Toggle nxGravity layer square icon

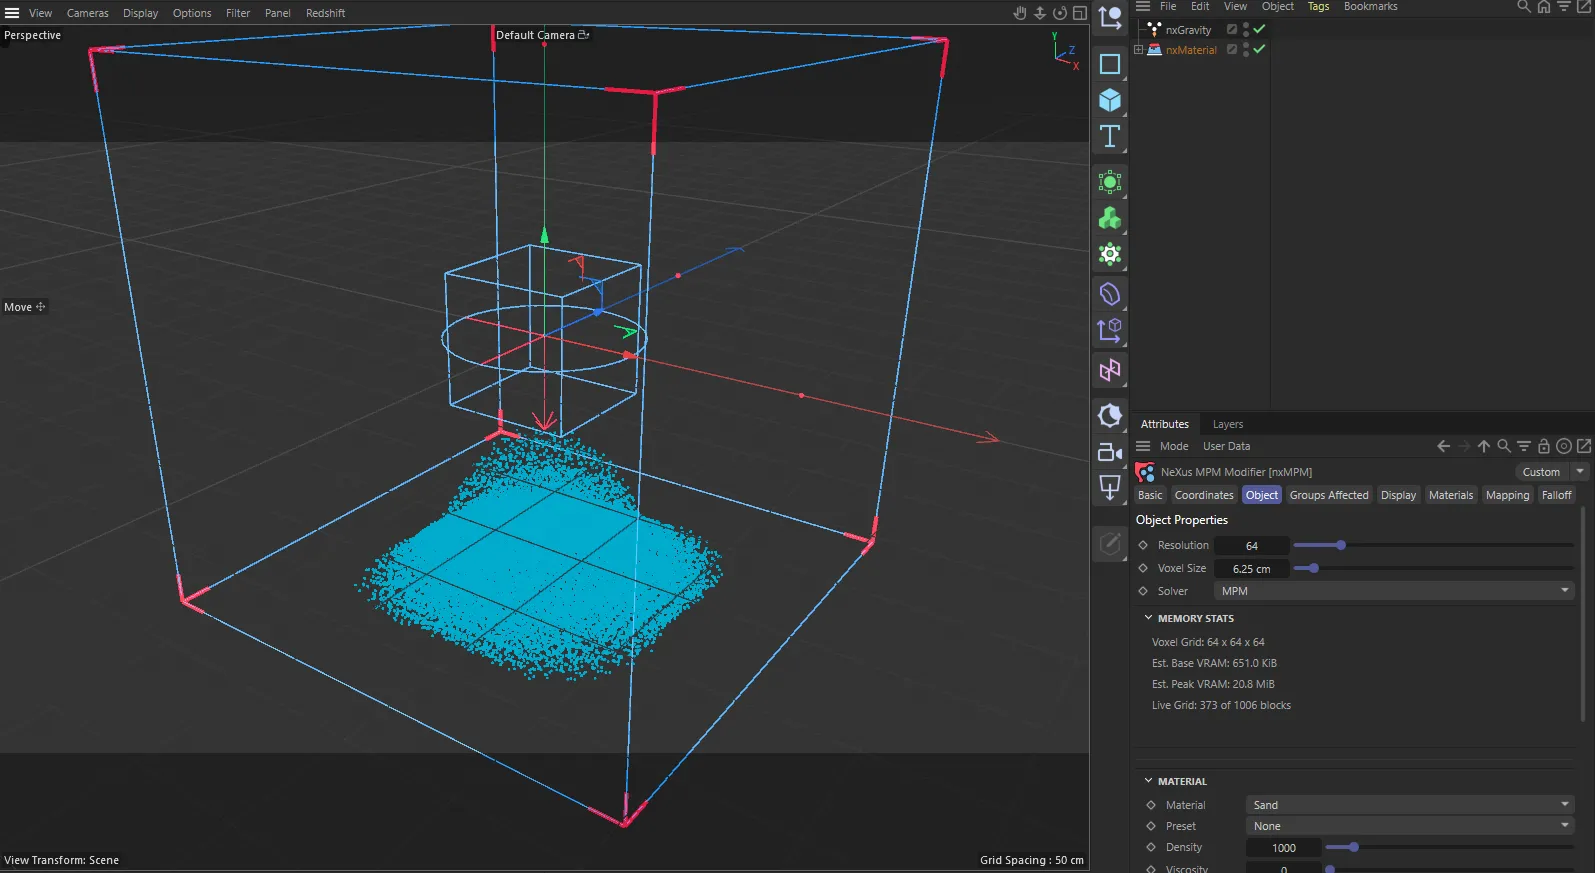click(x=1232, y=29)
